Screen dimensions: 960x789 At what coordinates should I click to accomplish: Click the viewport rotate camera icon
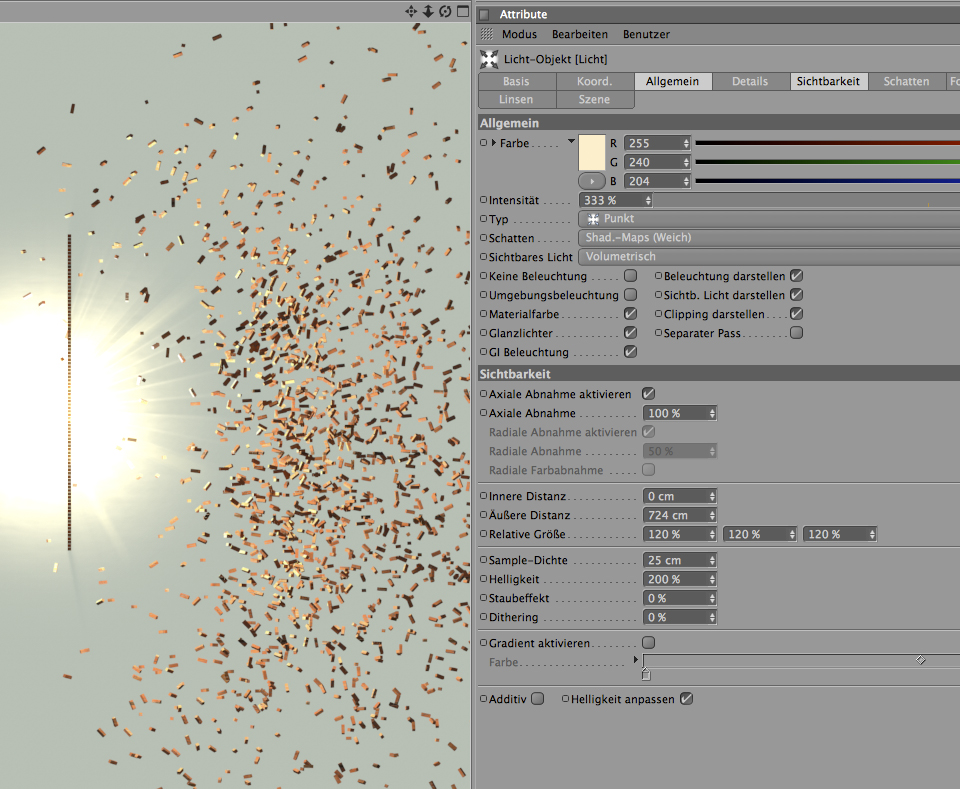445,11
